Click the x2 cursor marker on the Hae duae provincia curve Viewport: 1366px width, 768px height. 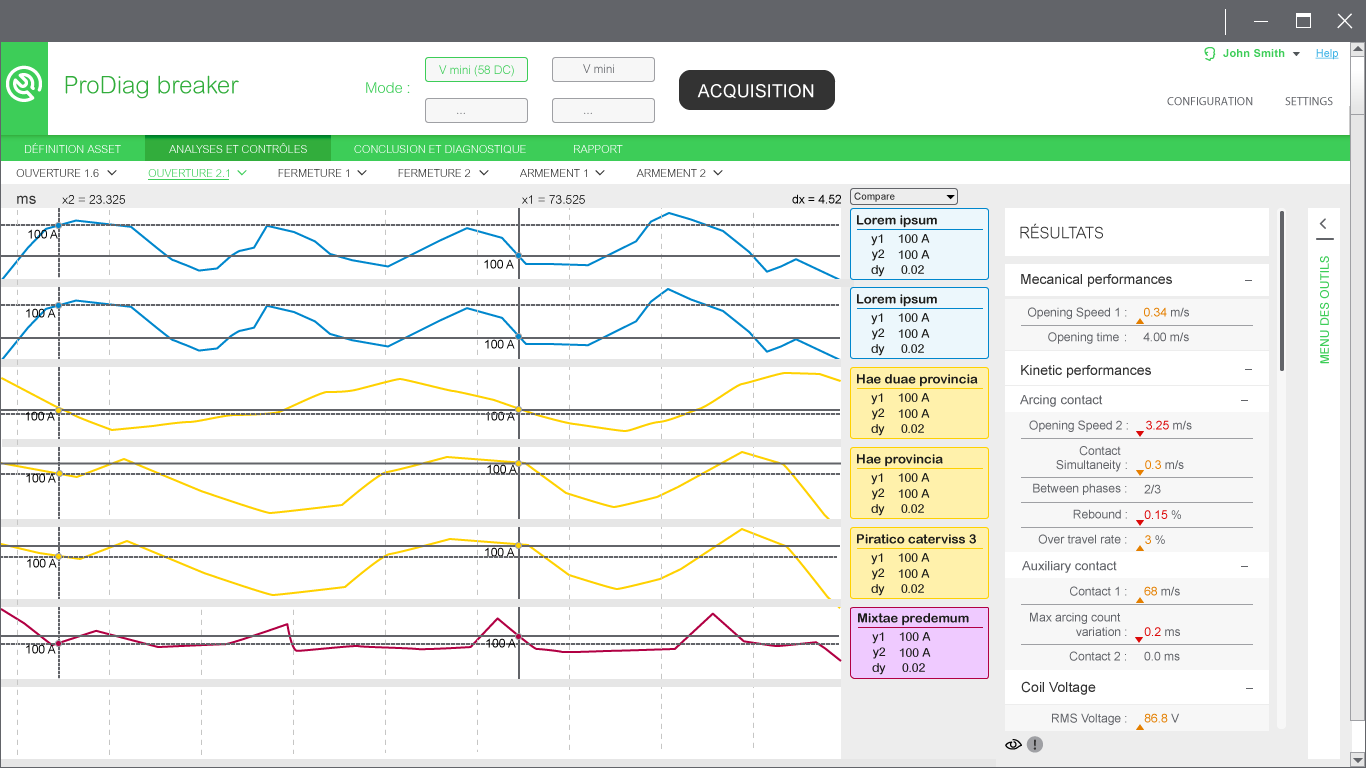(x=58, y=410)
